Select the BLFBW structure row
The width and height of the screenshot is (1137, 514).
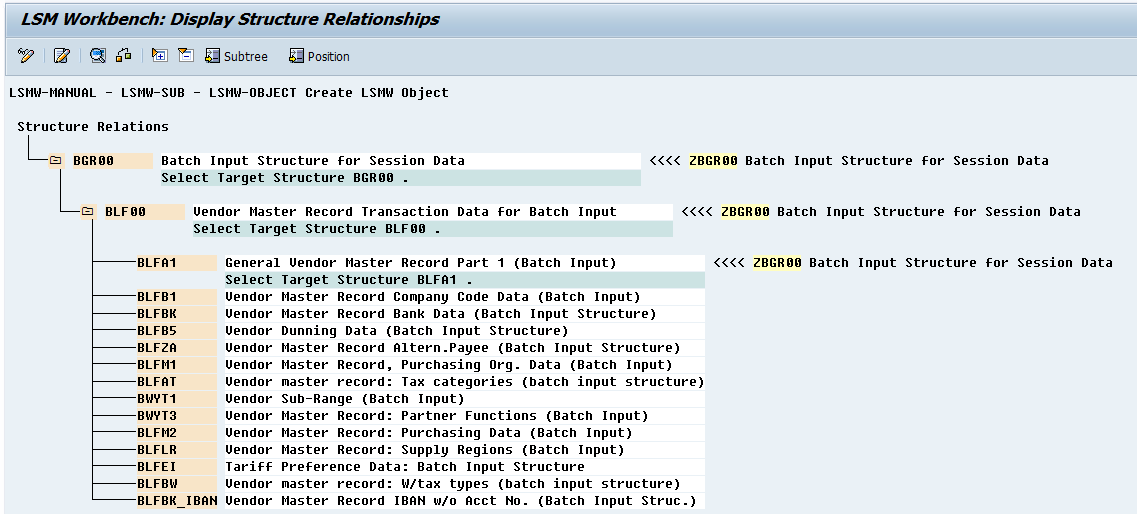(x=421, y=484)
